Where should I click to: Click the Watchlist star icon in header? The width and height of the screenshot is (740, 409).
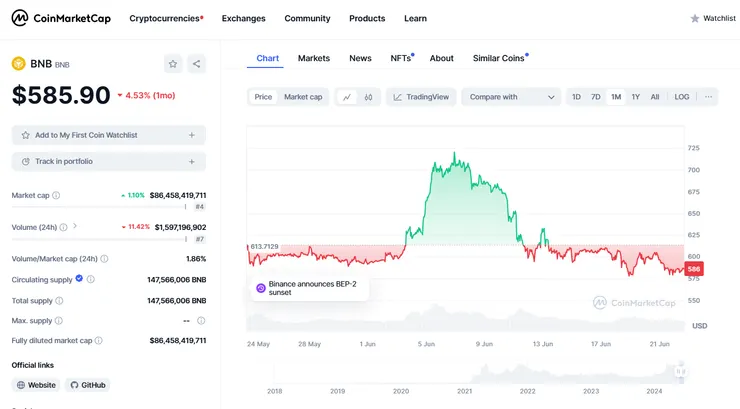[695, 18]
